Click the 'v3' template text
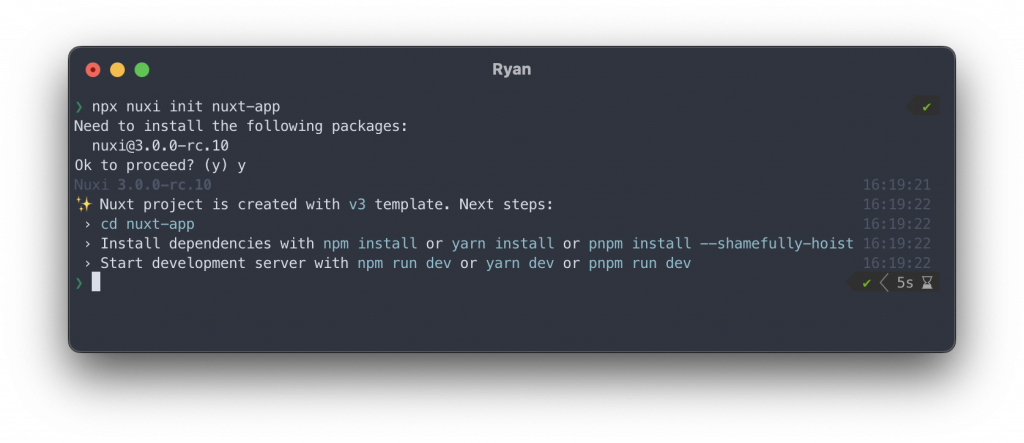 tap(357, 204)
